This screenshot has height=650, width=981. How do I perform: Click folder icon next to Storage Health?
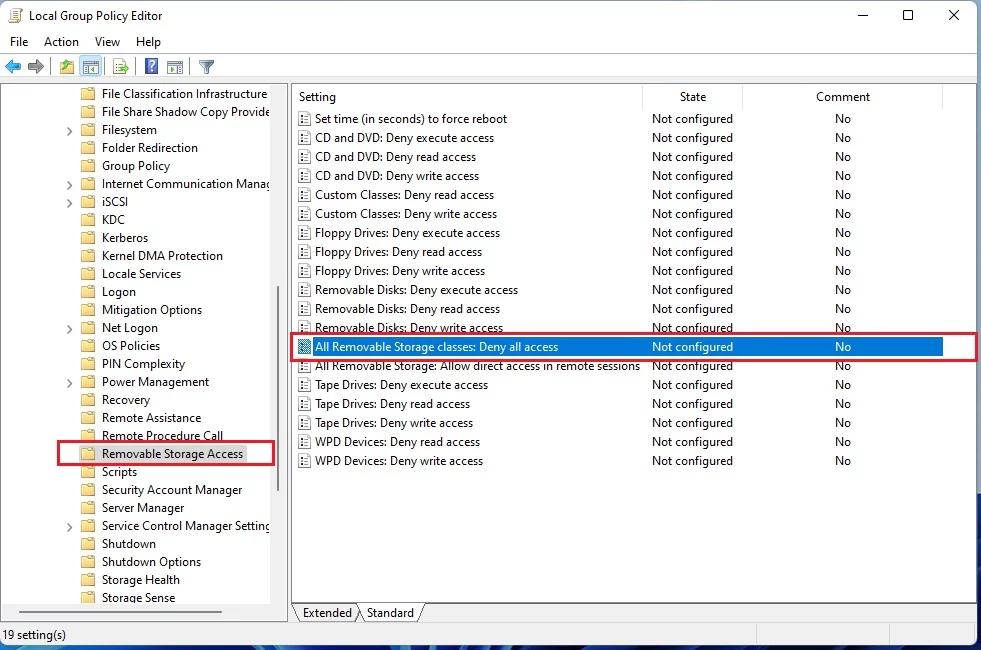click(x=88, y=580)
